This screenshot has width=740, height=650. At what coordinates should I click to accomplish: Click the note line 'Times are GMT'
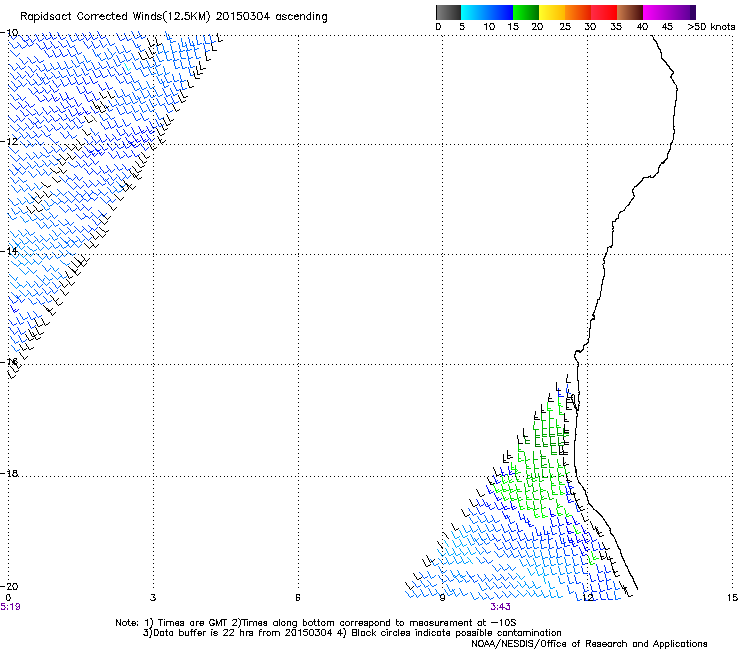[x=192, y=623]
